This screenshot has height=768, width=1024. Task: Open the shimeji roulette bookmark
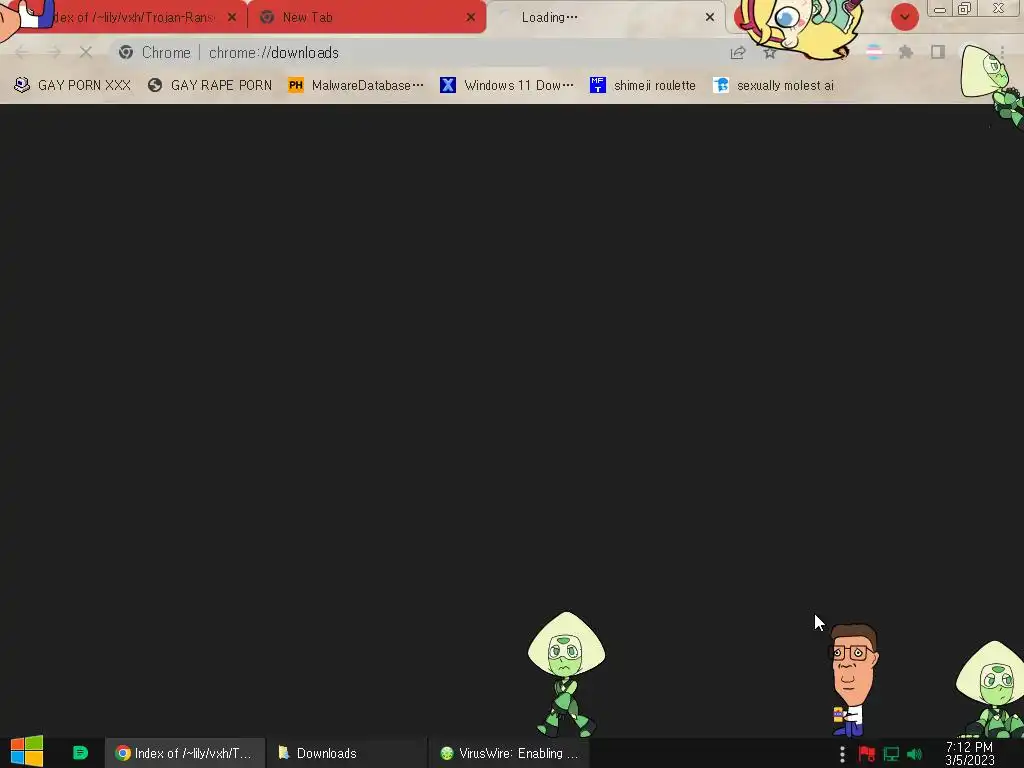point(643,85)
